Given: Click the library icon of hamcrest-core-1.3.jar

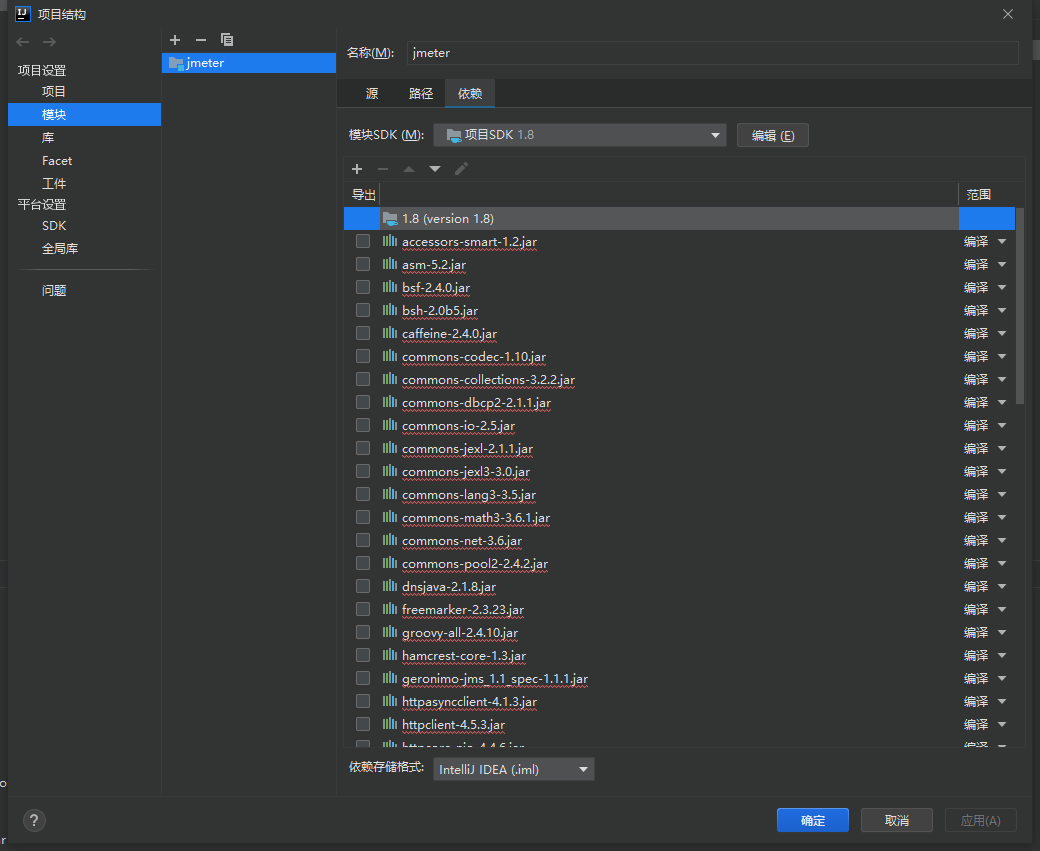Looking at the screenshot, I should click(390, 655).
